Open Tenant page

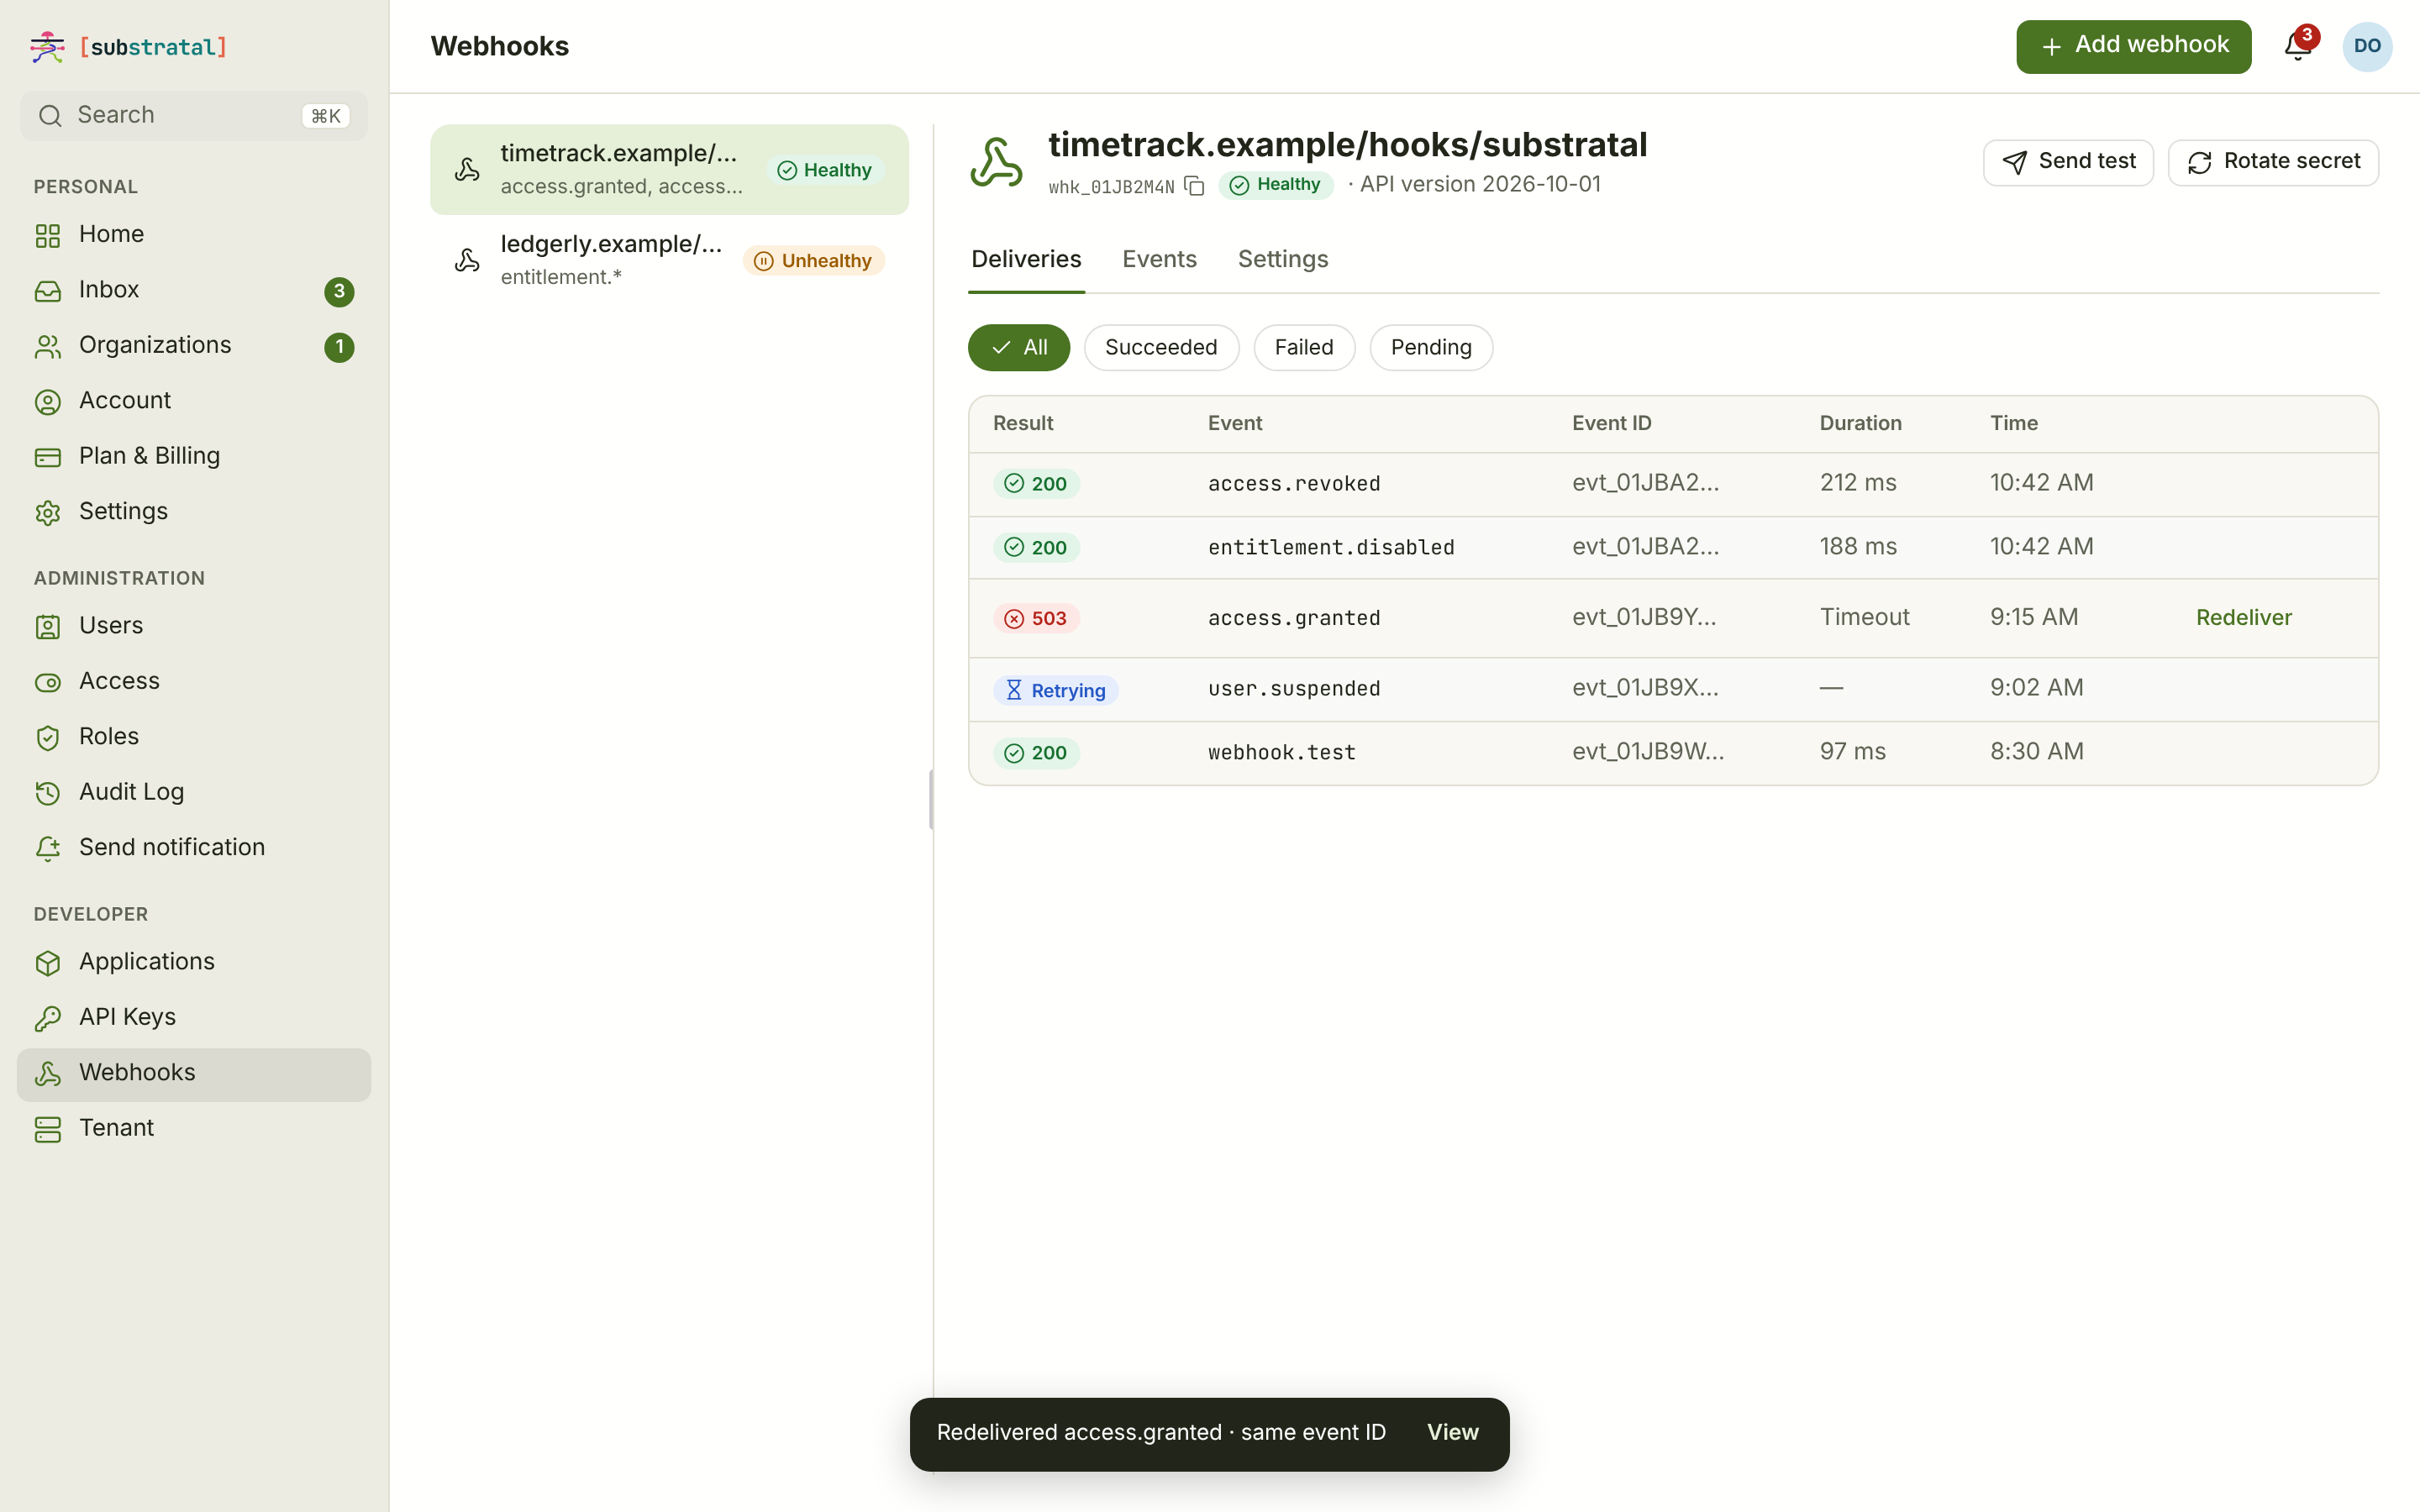click(x=194, y=1128)
